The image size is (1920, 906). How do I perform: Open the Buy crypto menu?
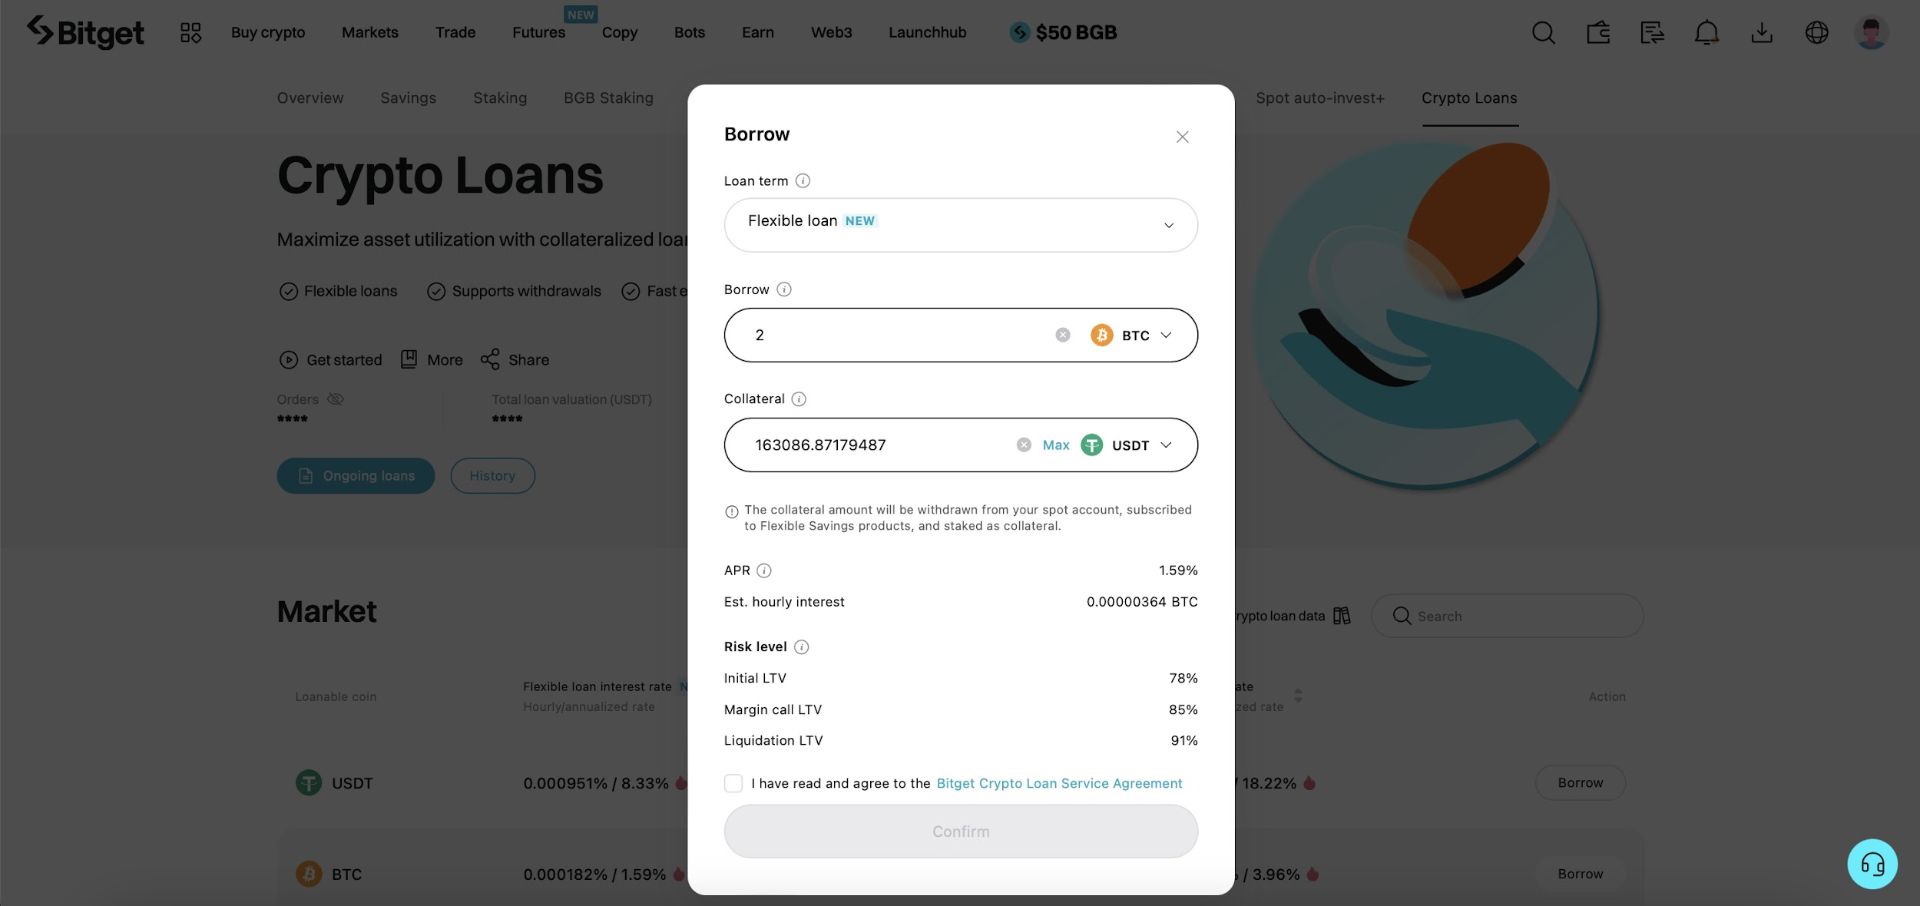[268, 33]
